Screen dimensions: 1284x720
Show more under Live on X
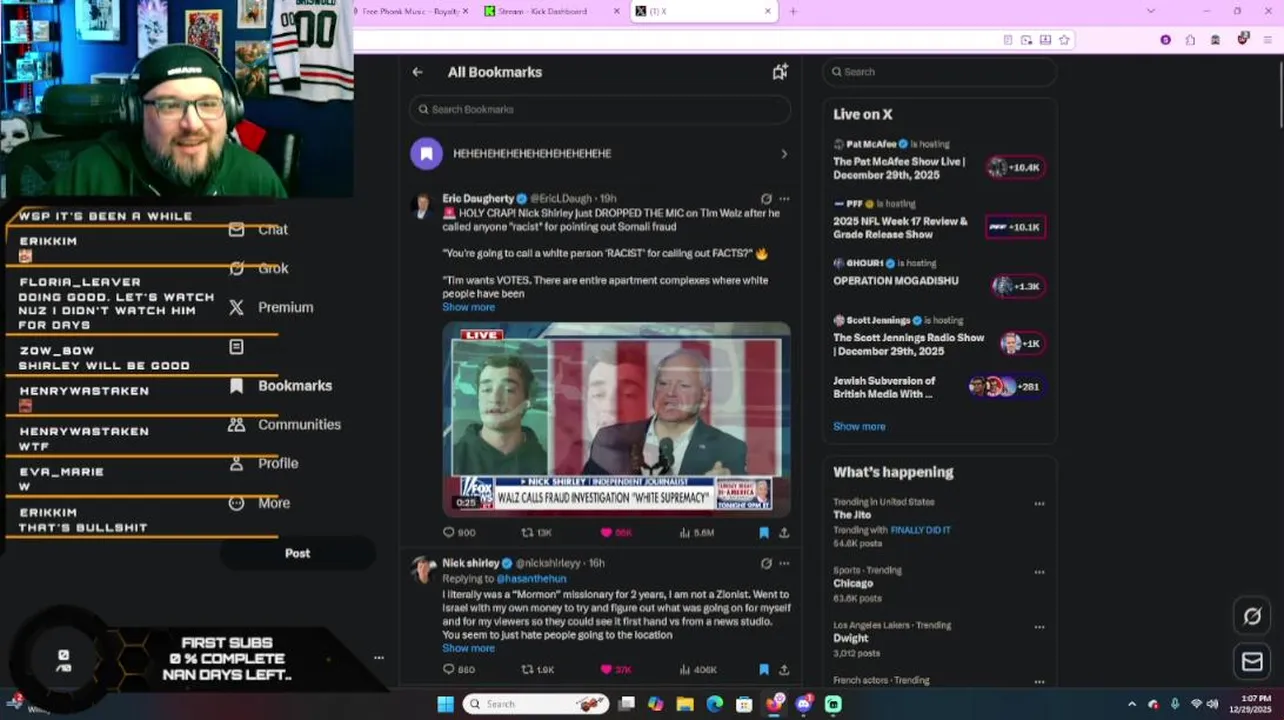point(859,426)
